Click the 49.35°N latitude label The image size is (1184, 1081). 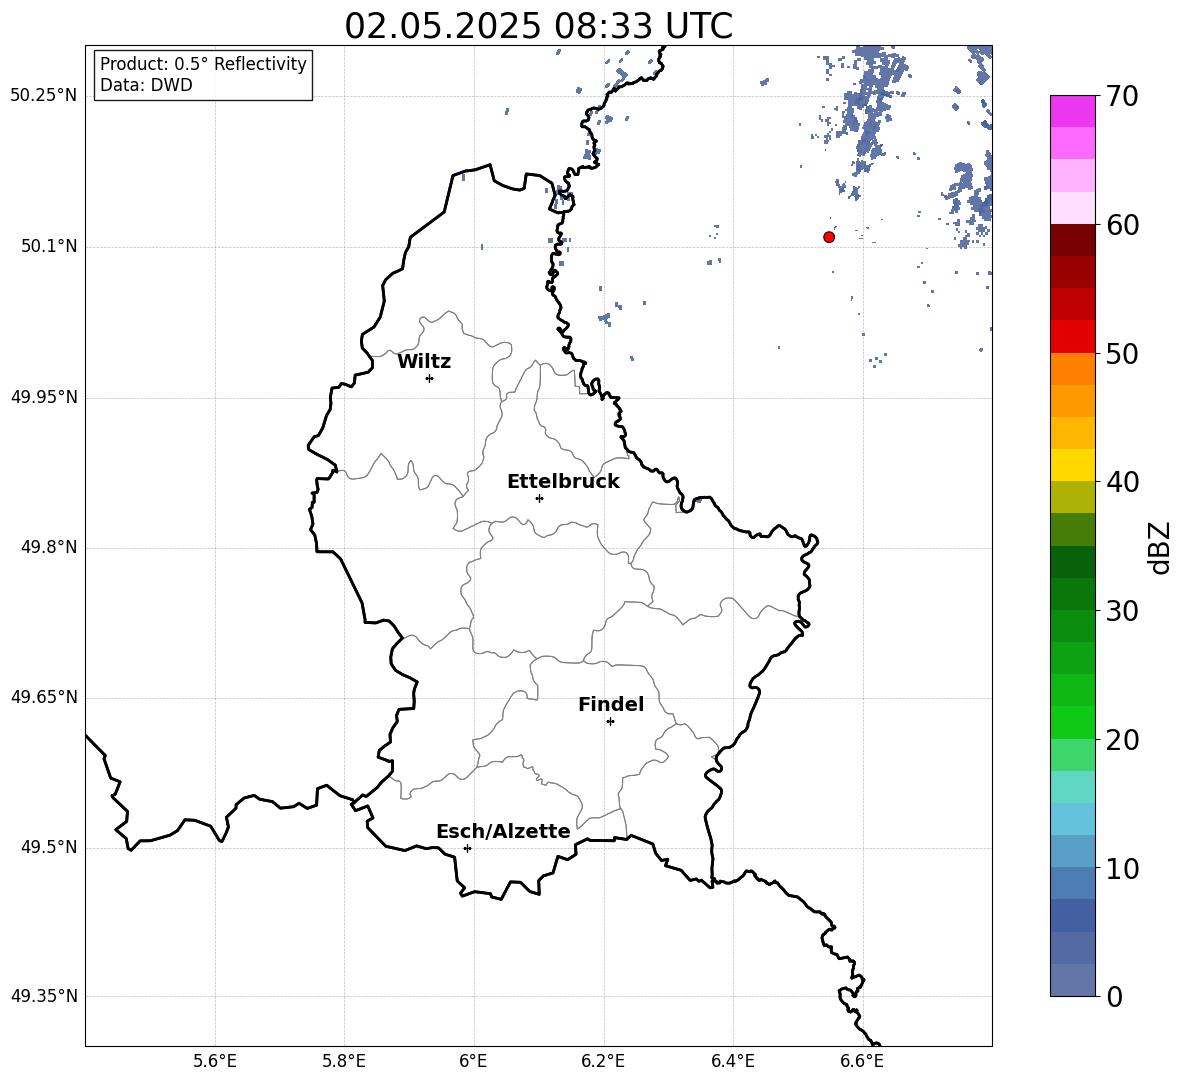click(44, 996)
